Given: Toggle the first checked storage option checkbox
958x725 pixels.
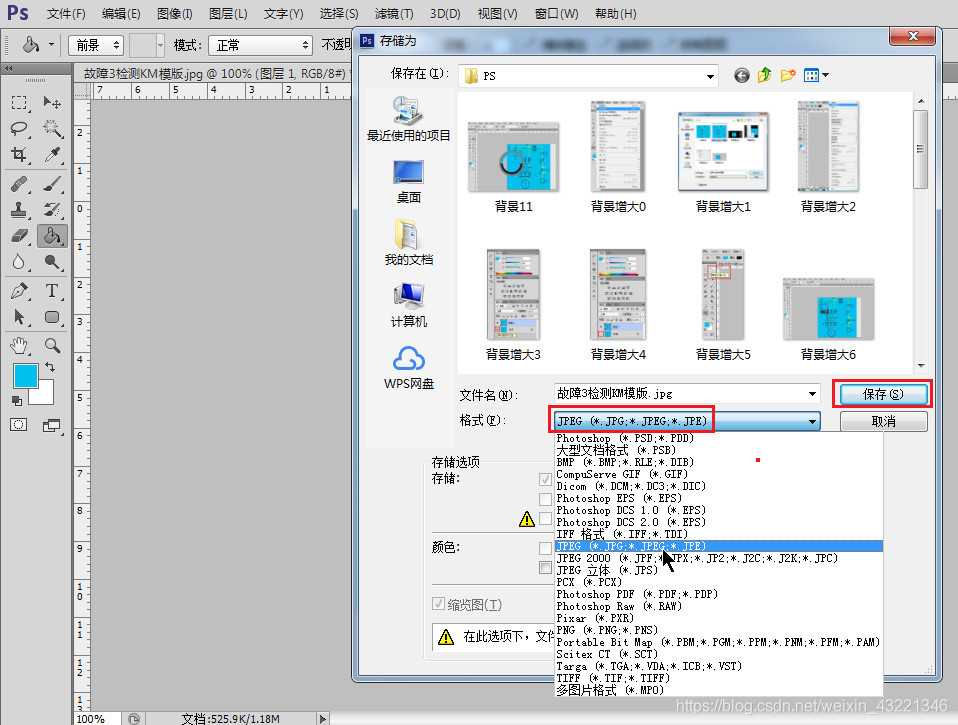Looking at the screenshot, I should tap(546, 479).
